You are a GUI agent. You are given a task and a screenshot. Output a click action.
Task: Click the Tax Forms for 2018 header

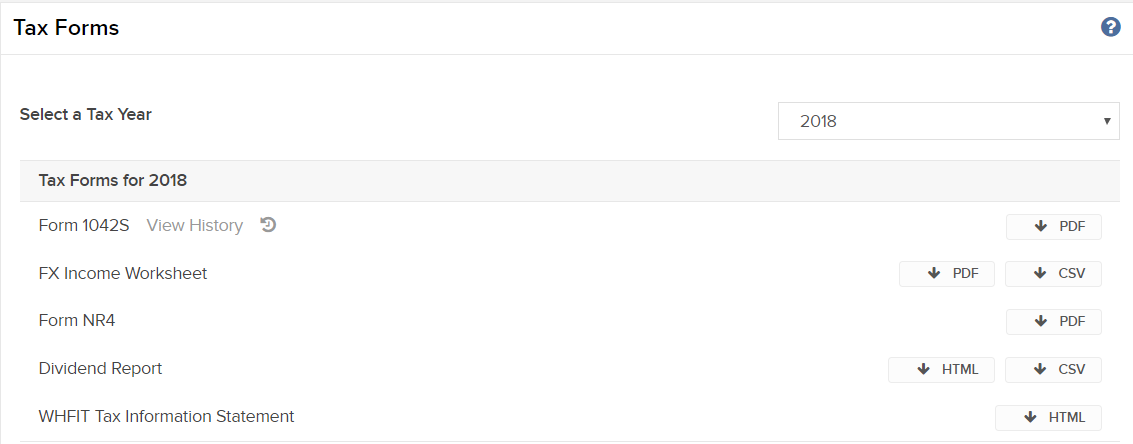click(x=113, y=180)
